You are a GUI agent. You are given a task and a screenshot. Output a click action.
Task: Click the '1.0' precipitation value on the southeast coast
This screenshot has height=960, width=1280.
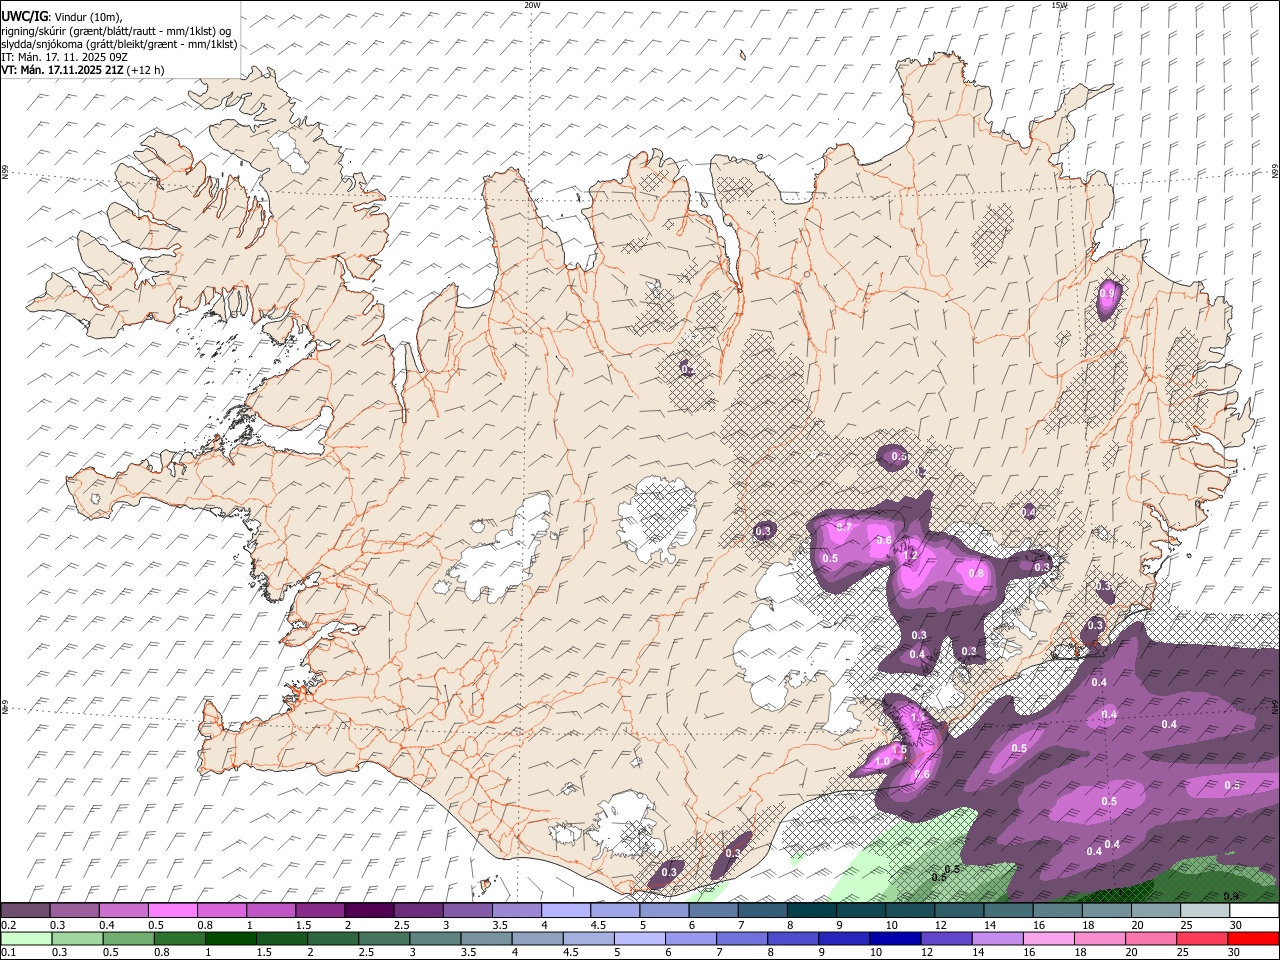pyautogui.click(x=882, y=762)
